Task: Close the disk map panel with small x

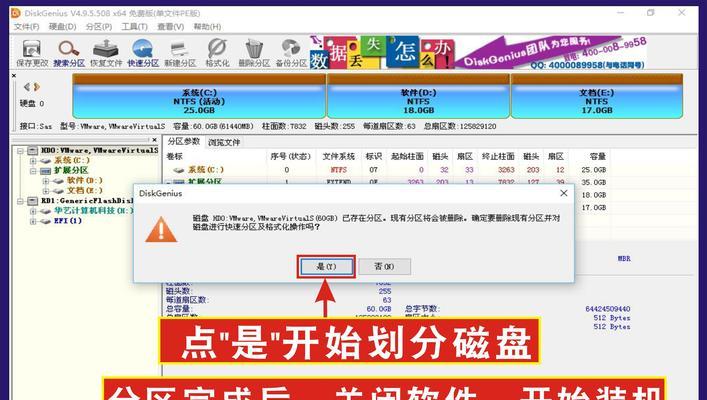Action: [x=14, y=76]
